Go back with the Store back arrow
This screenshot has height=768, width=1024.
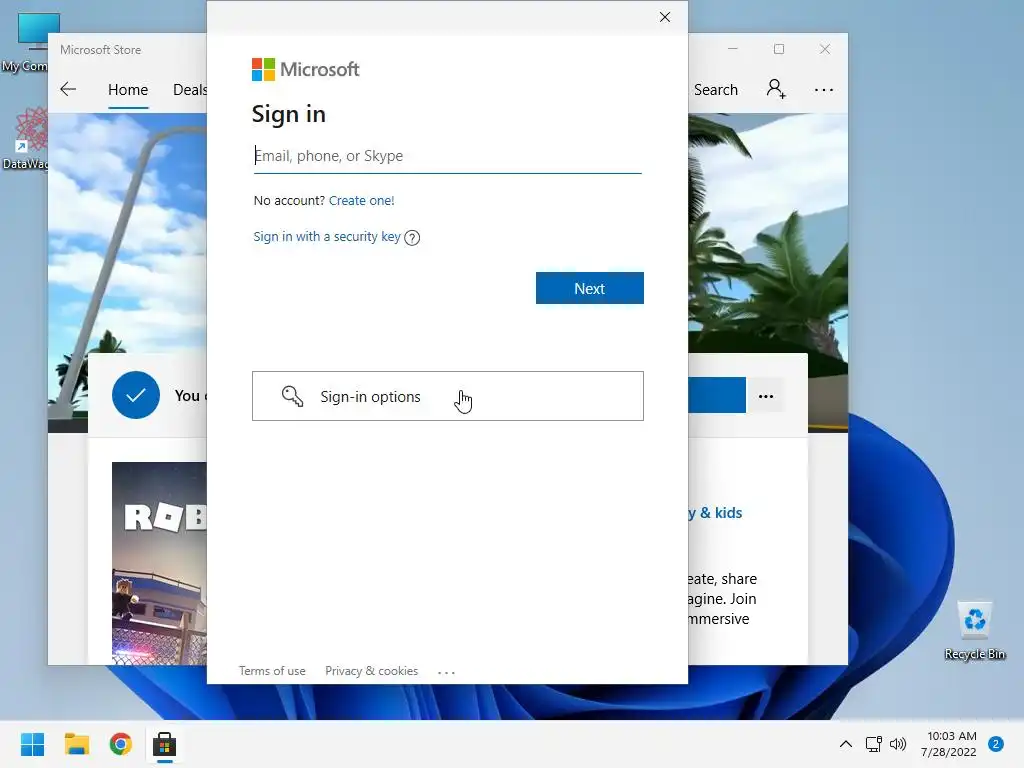[x=68, y=89]
